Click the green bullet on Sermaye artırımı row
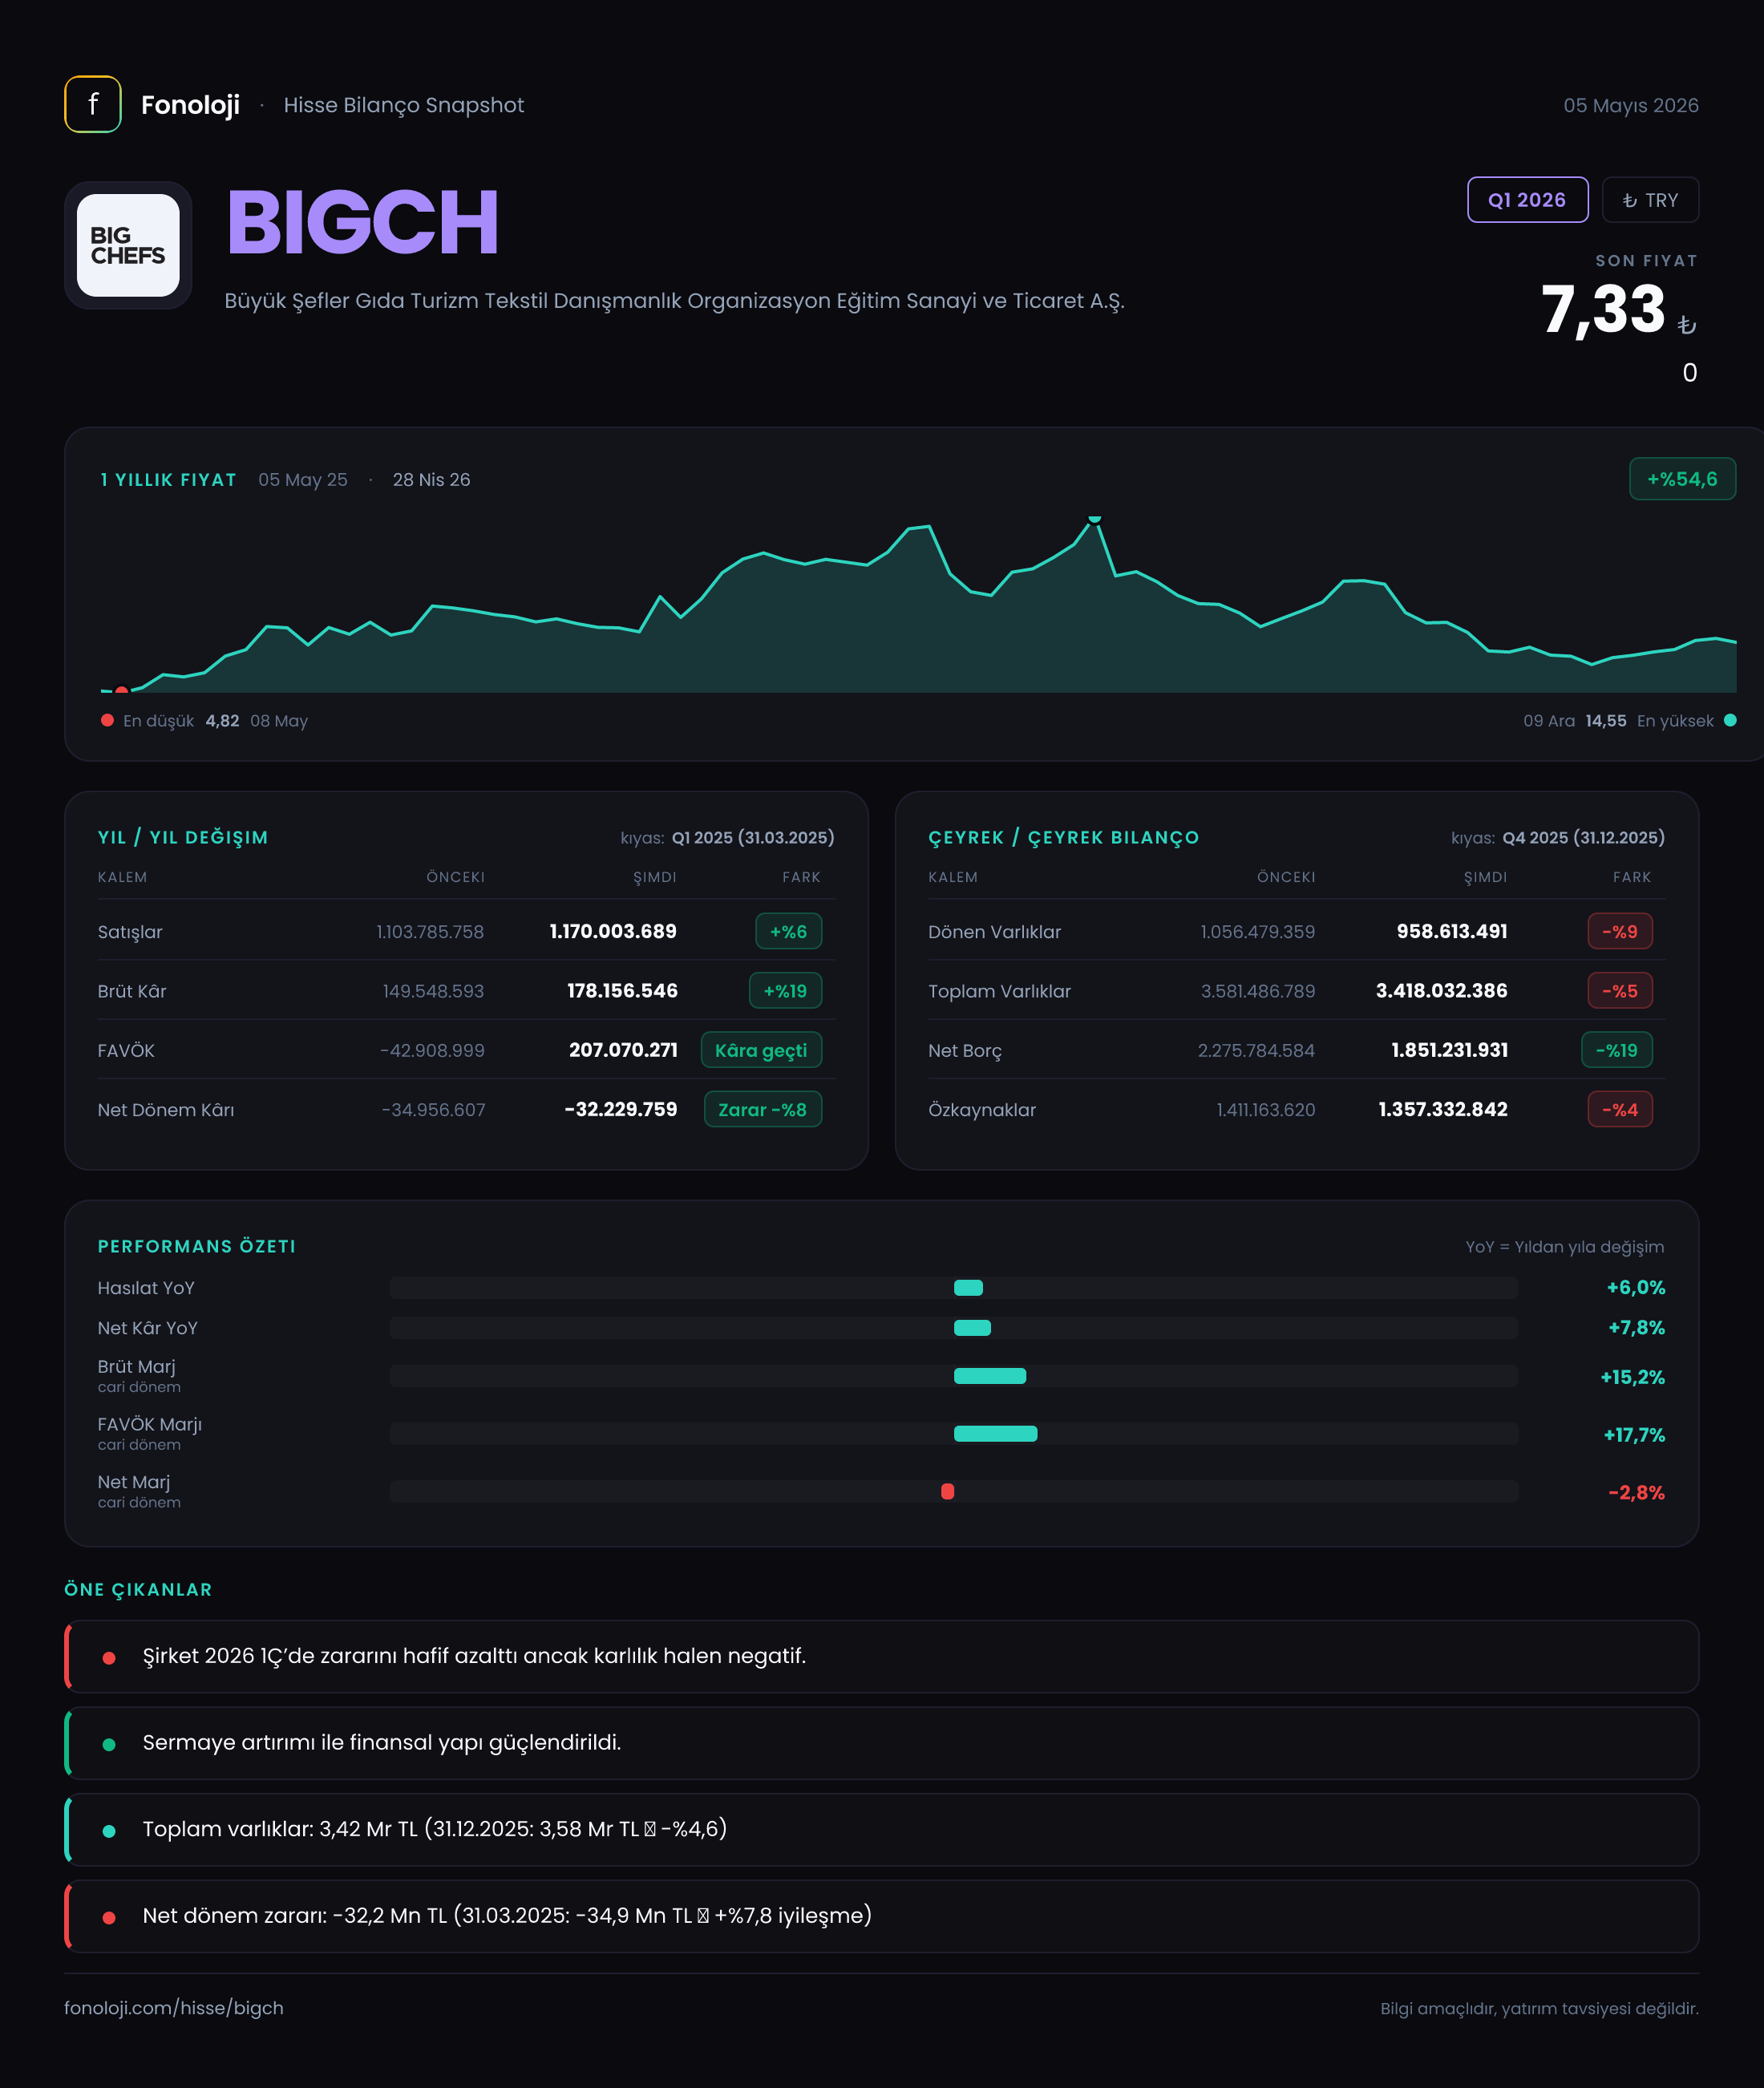1764x2088 pixels. click(109, 1745)
